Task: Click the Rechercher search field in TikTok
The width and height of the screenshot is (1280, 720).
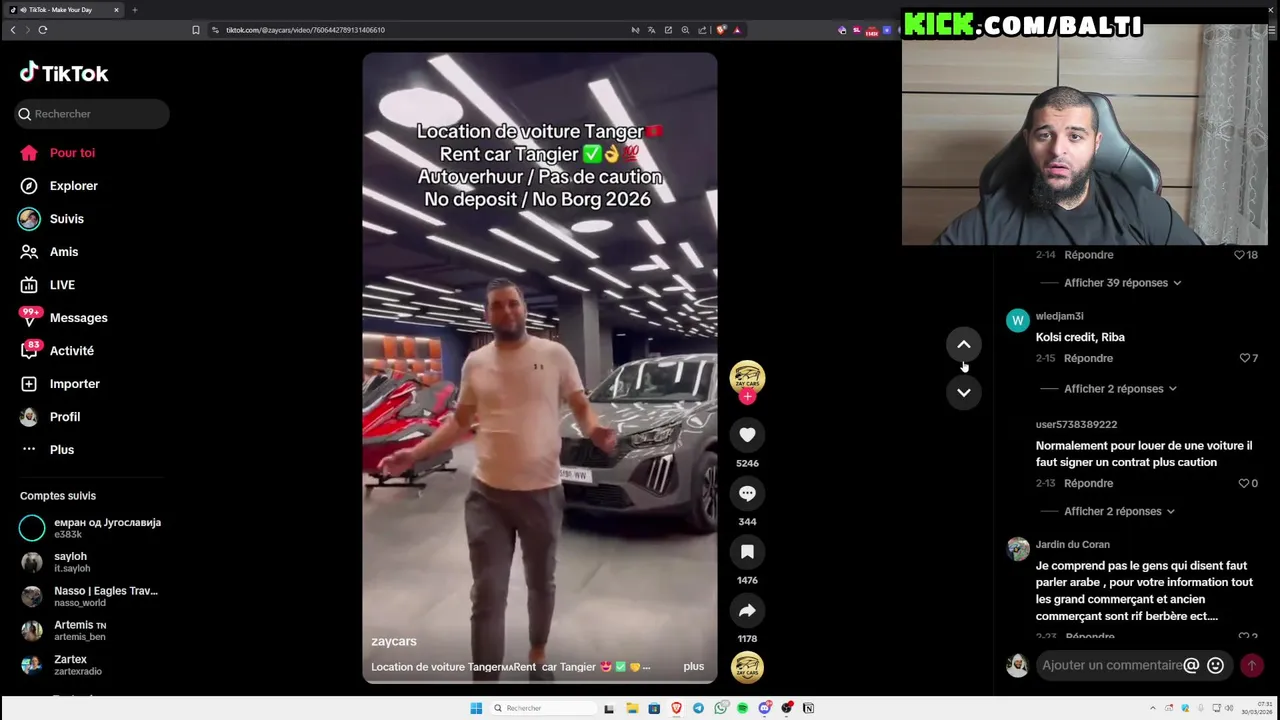Action: tap(92, 114)
